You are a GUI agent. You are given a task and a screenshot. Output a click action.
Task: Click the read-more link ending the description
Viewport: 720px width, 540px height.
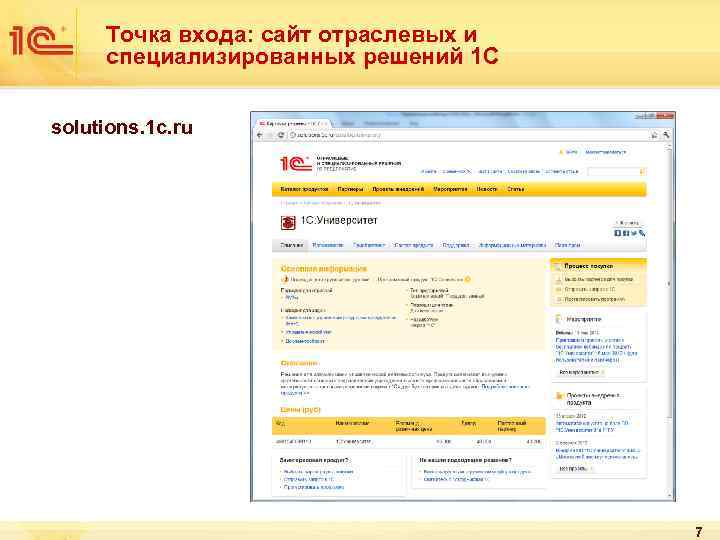[504, 387]
